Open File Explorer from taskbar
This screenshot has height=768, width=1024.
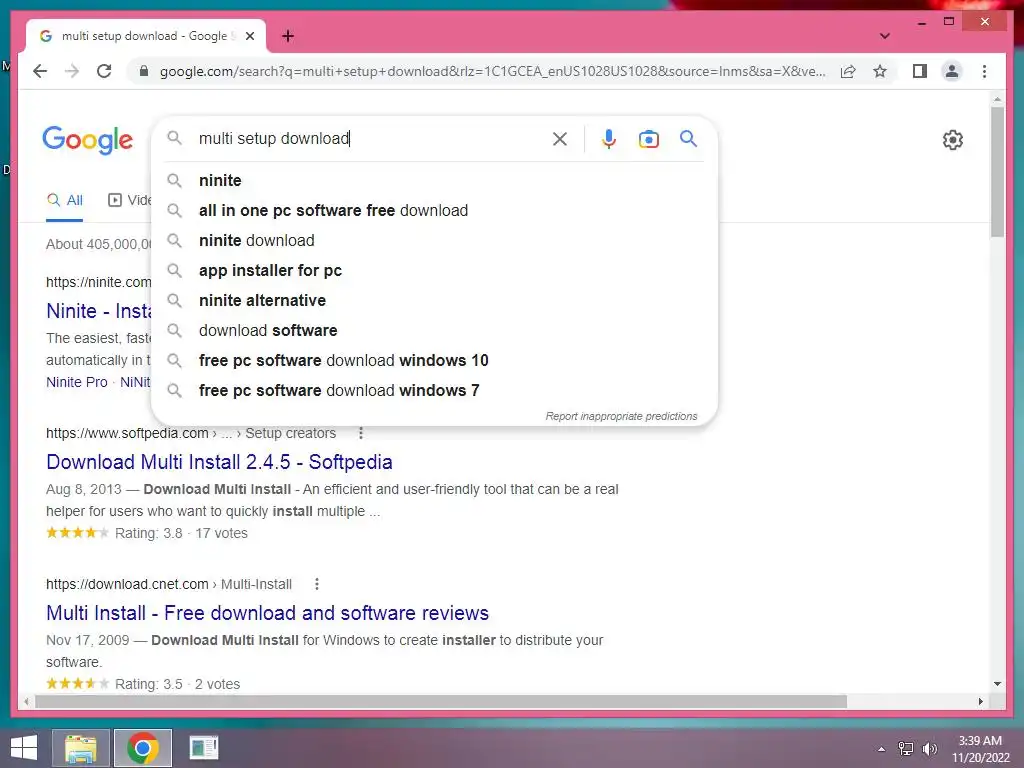click(x=80, y=748)
